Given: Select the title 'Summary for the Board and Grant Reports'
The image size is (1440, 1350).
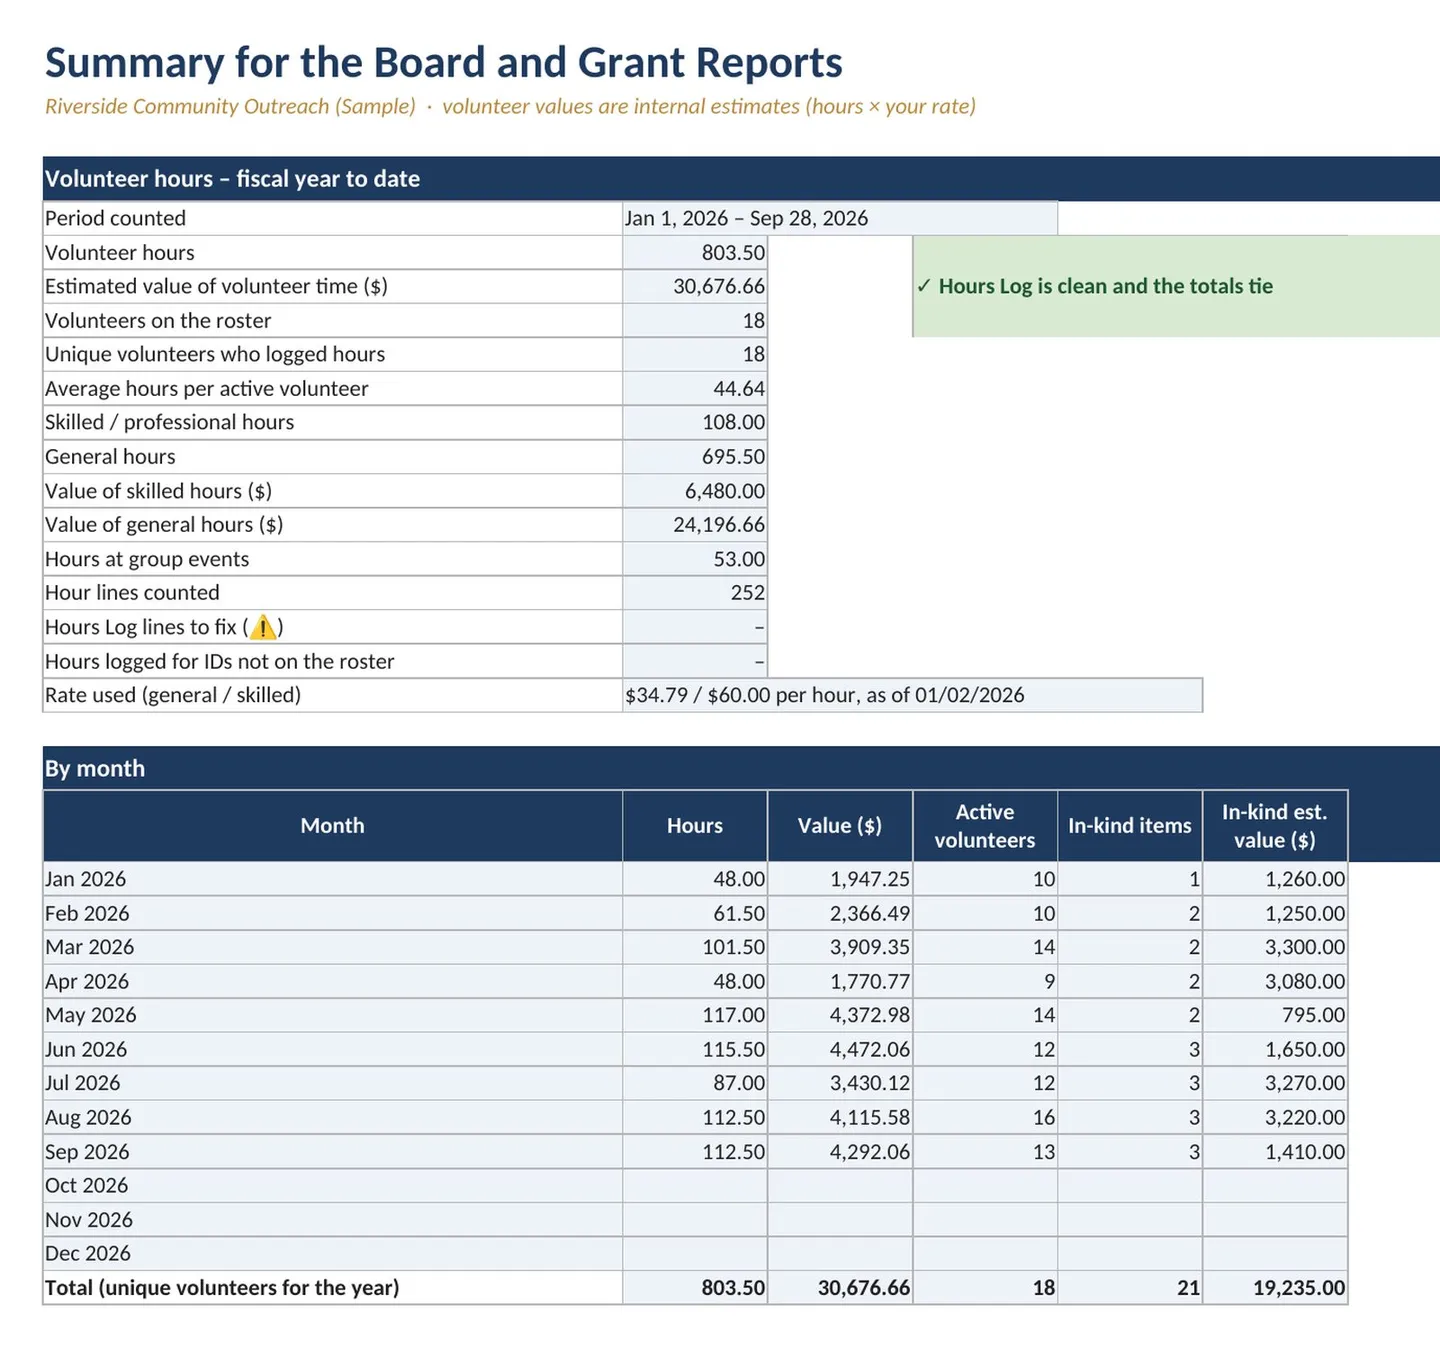Looking at the screenshot, I should pos(444,62).
